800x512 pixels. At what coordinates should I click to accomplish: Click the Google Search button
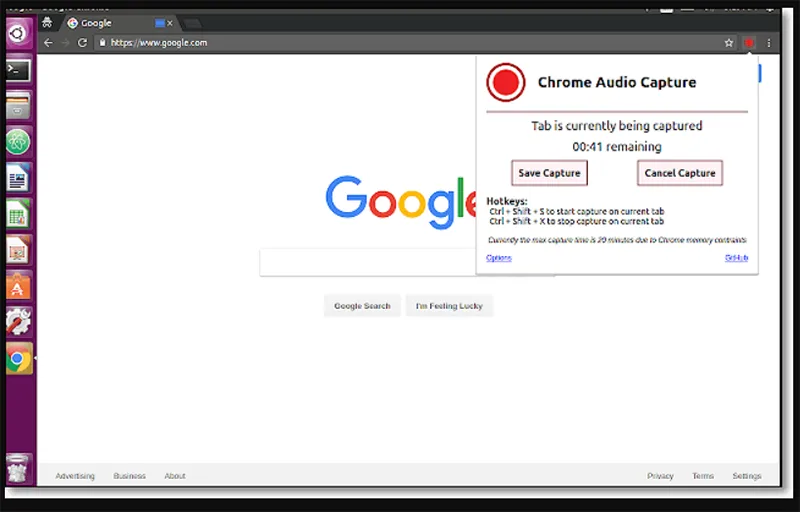coord(362,306)
